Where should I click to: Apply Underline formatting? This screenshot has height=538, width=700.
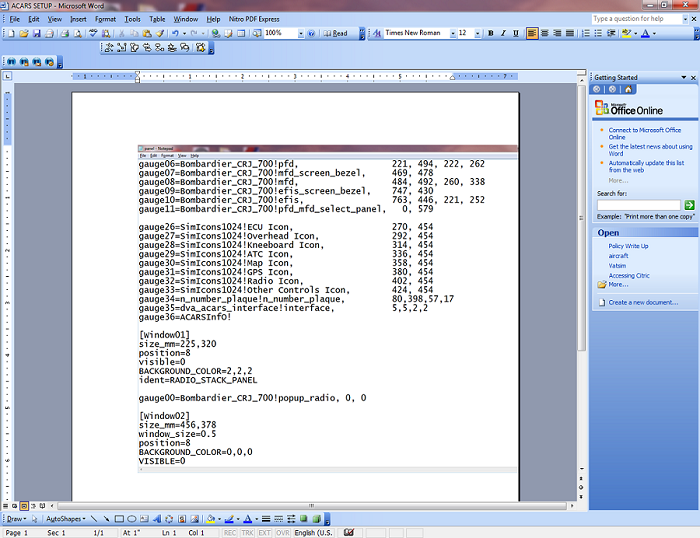click(x=516, y=33)
